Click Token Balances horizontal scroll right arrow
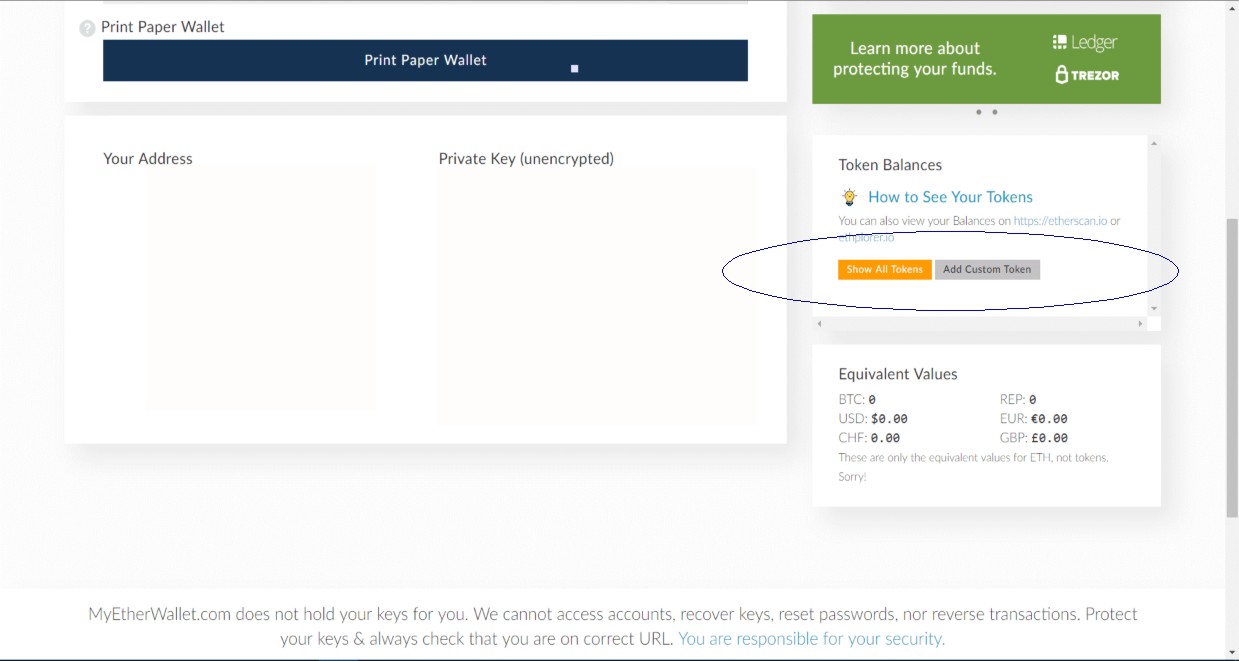 coord(1140,324)
